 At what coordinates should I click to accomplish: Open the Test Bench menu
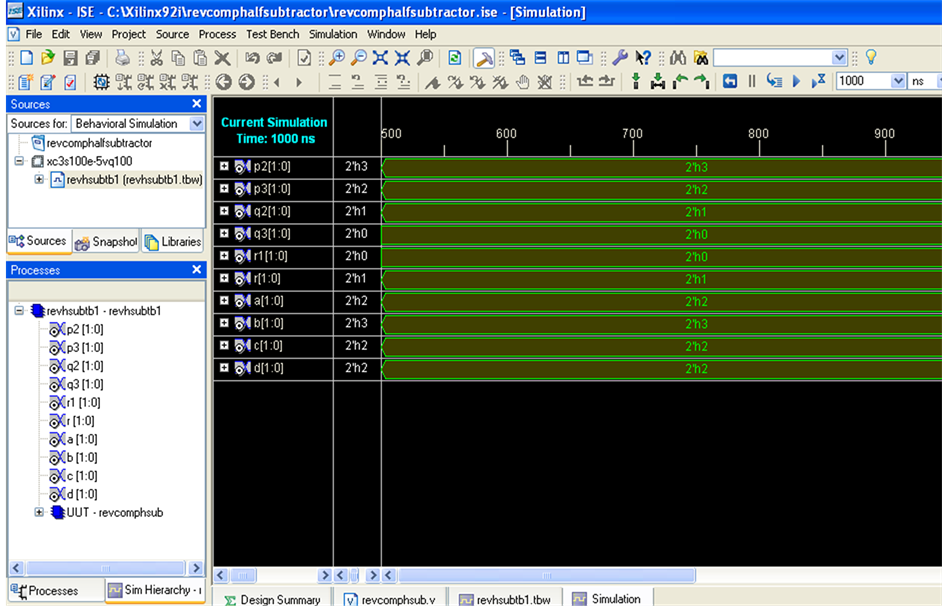[272, 34]
